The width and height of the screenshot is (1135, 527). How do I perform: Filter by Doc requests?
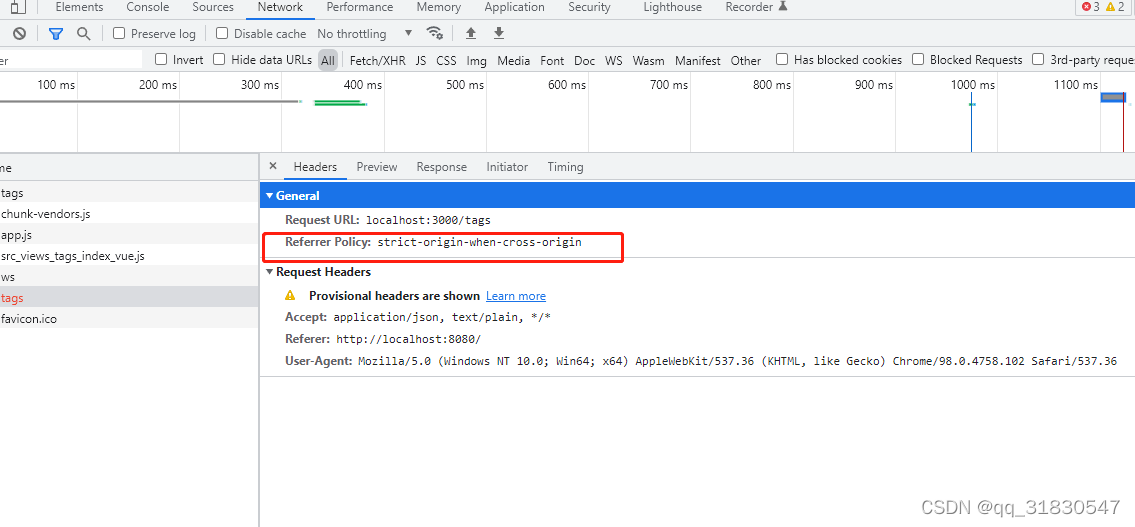pos(584,60)
